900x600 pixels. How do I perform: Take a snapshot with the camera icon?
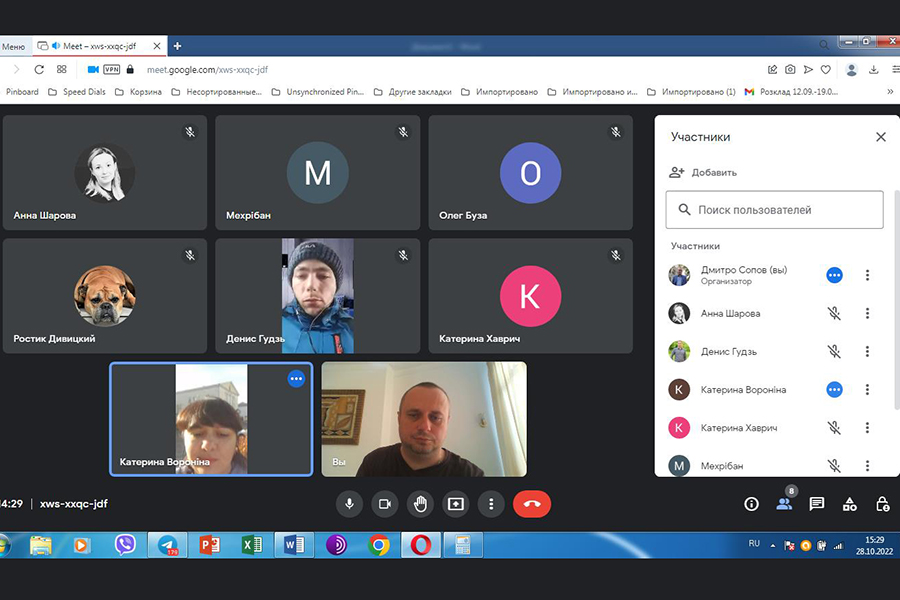790,69
